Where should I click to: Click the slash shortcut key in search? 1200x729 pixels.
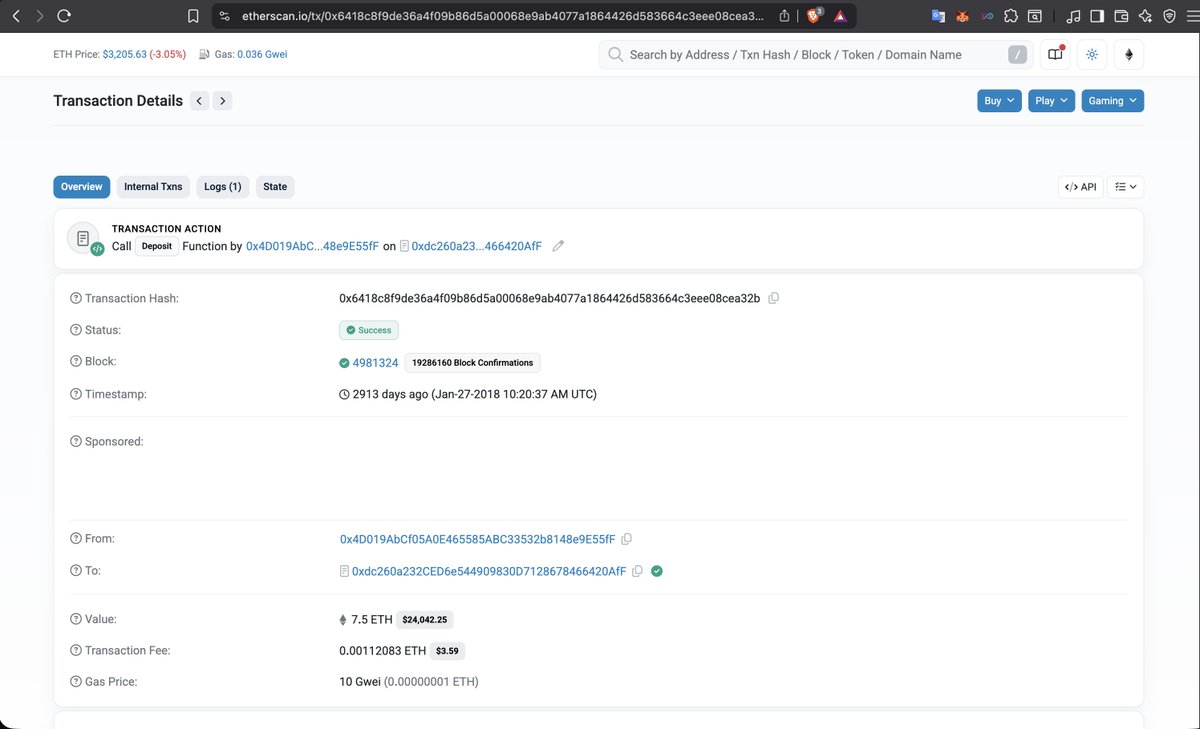pyautogui.click(x=1018, y=55)
